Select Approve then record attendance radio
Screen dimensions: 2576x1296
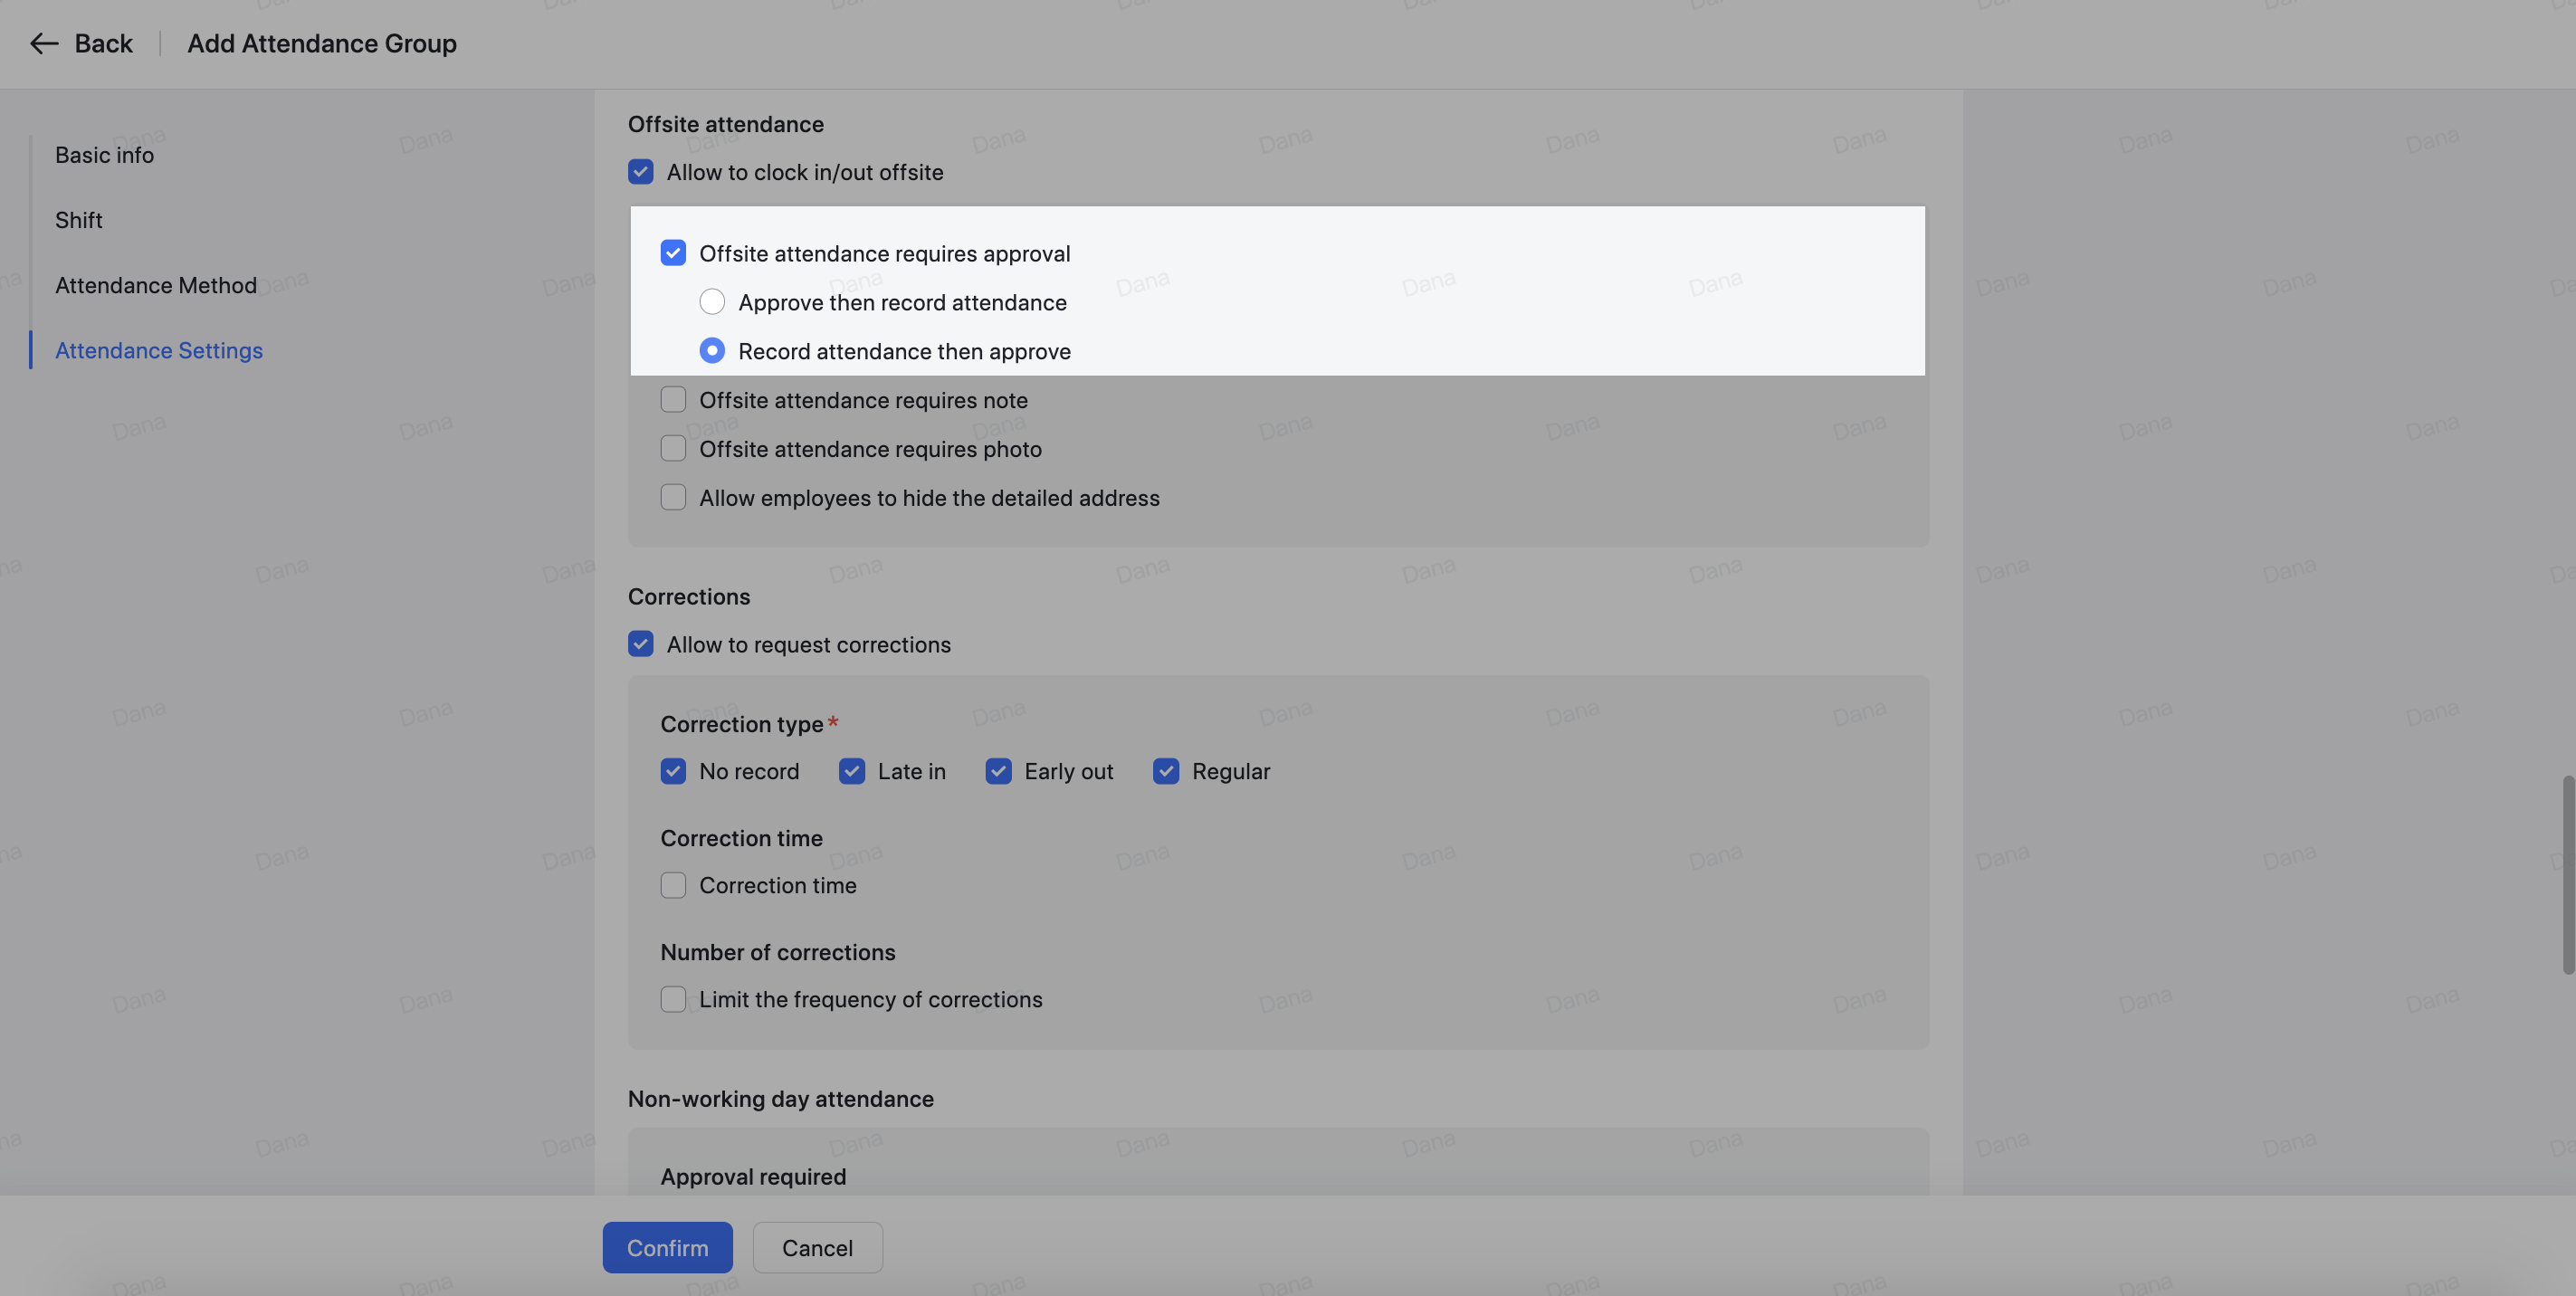(711, 302)
